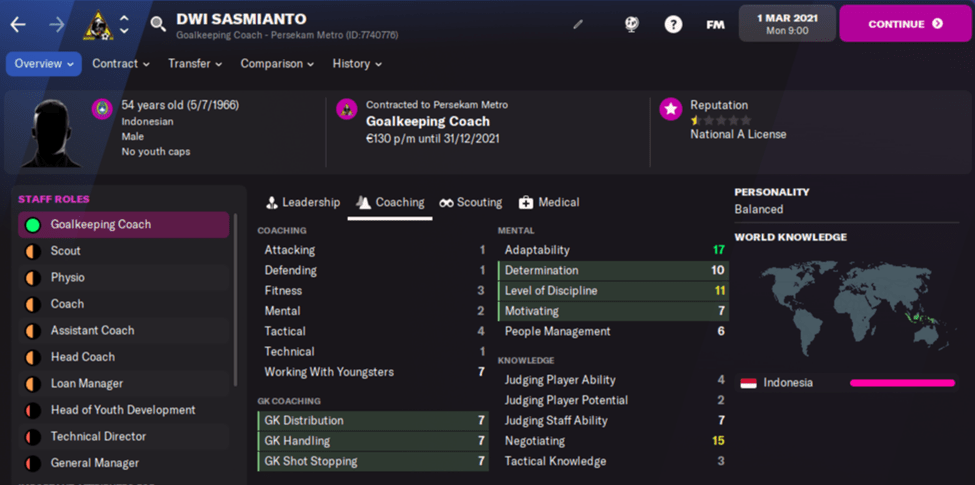The image size is (975, 485).
Task: Switch to the Scouting tab
Action: coord(470,202)
